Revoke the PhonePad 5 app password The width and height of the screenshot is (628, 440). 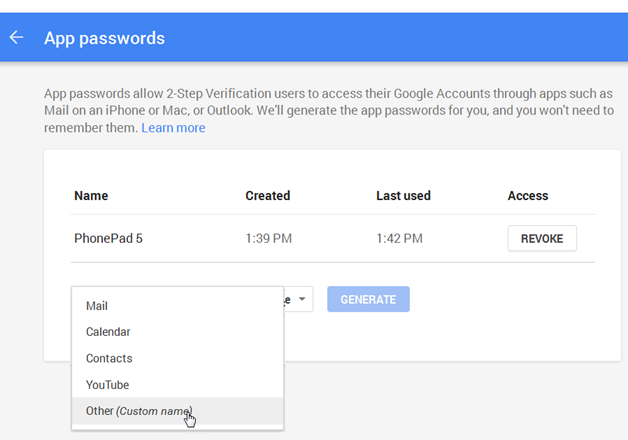pos(542,238)
